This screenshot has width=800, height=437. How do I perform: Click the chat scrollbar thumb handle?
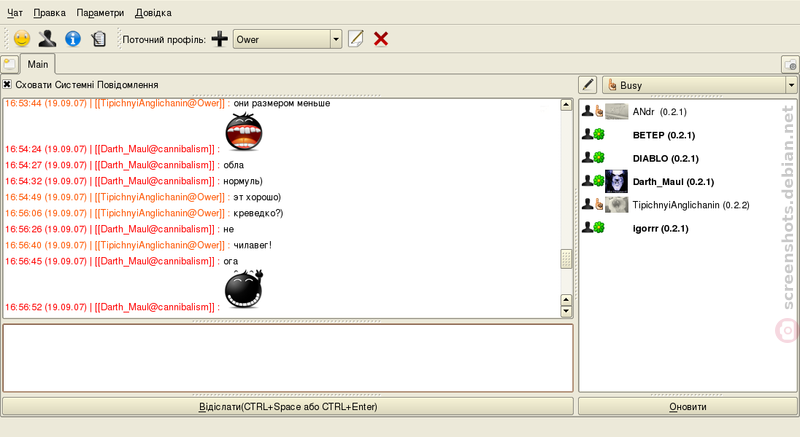coord(566,259)
